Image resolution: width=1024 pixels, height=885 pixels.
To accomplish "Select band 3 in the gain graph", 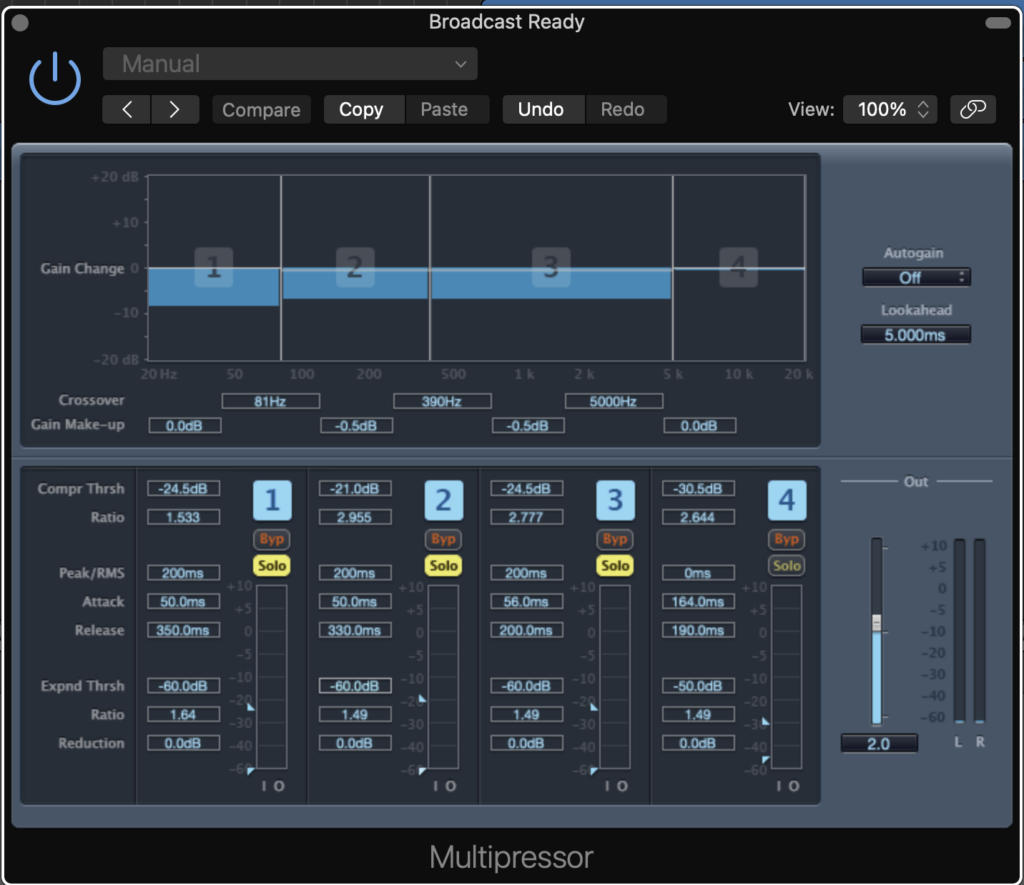I will (x=551, y=267).
